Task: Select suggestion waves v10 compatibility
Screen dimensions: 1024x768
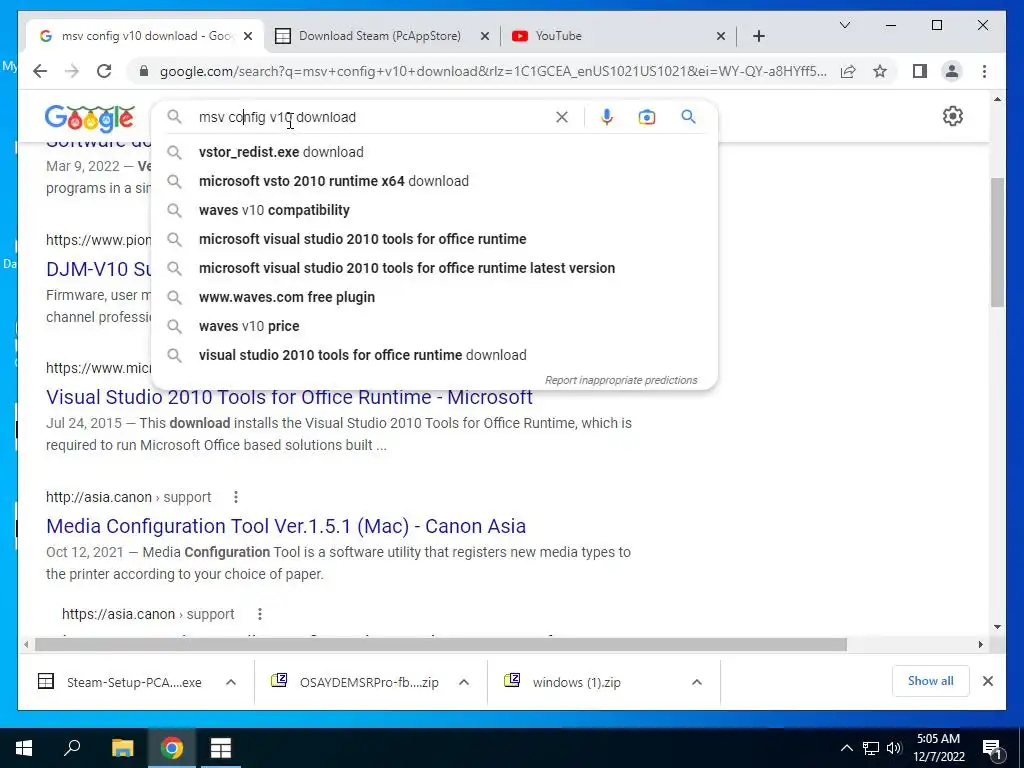Action: [x=434, y=210]
